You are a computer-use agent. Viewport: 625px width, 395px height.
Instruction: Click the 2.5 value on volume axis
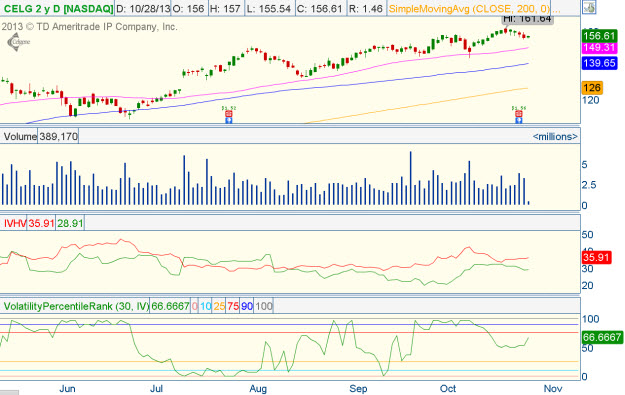click(x=589, y=185)
